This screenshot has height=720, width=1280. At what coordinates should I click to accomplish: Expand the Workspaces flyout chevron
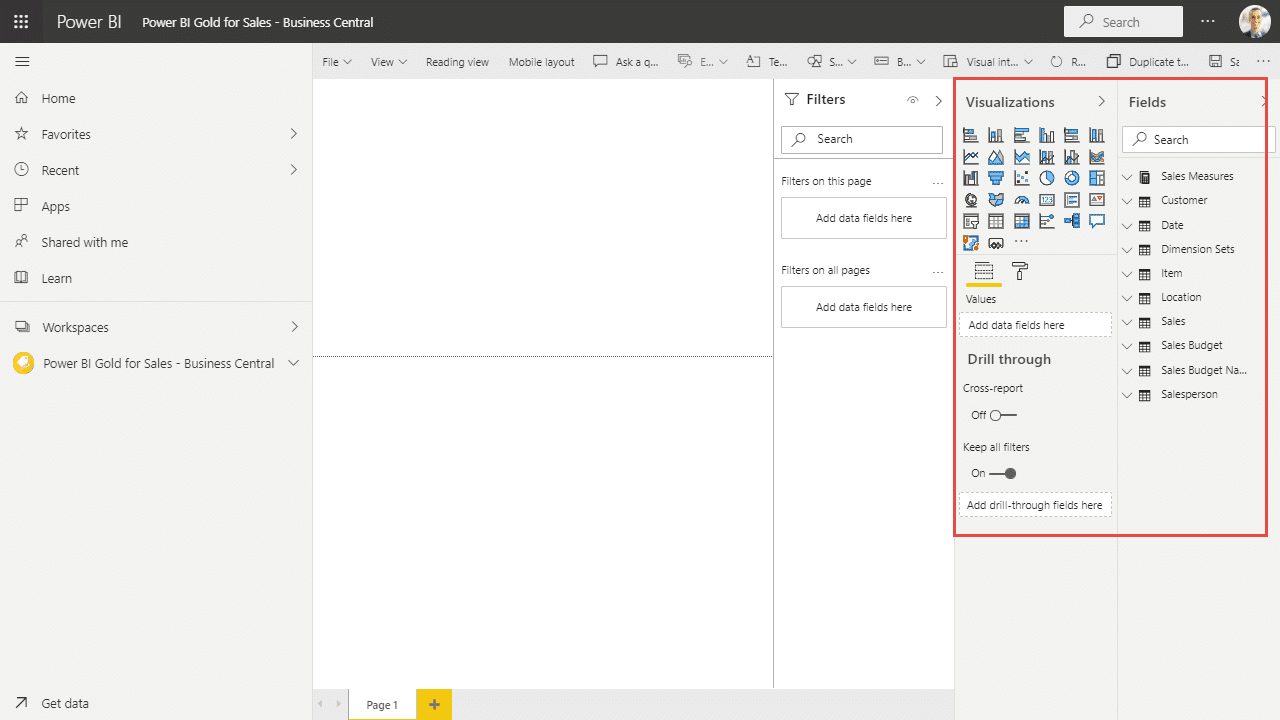[x=294, y=327]
